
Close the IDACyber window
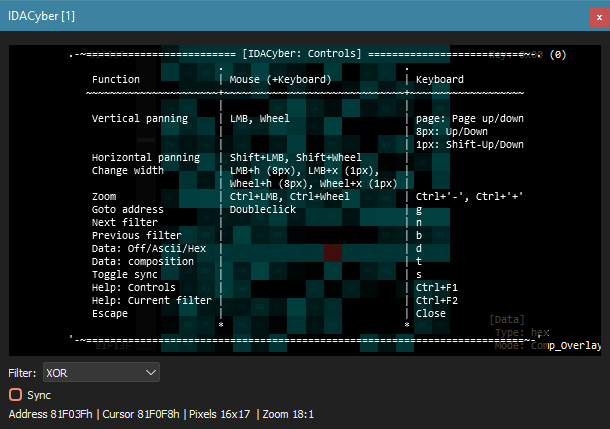tap(599, 18)
